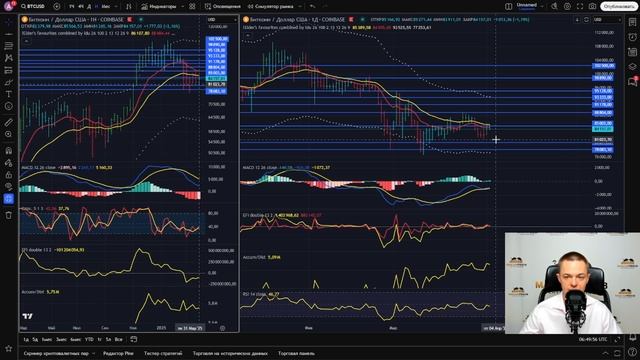Click the 06:49:56 UTC timezone clock
The image size is (640, 360).
(593, 340)
